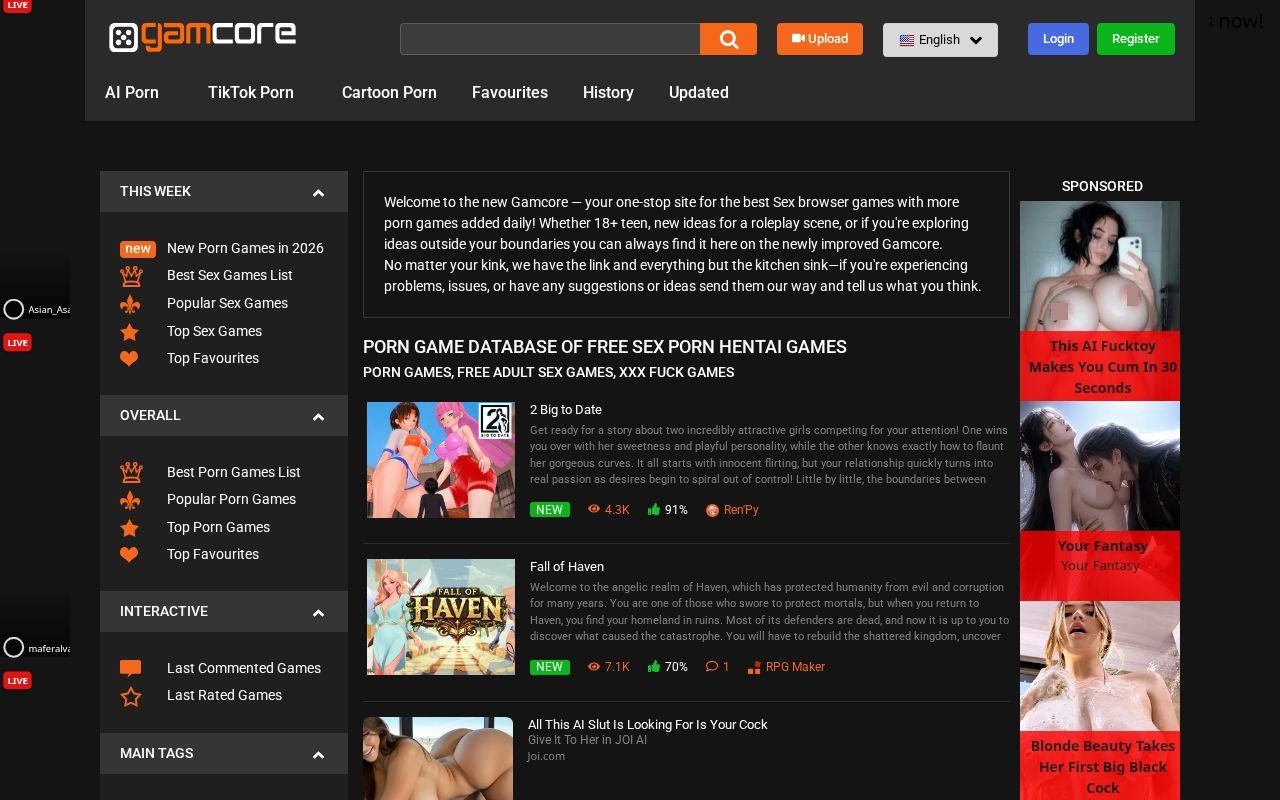
Task: Open the Cartoon Porn menu item
Action: coord(389,92)
